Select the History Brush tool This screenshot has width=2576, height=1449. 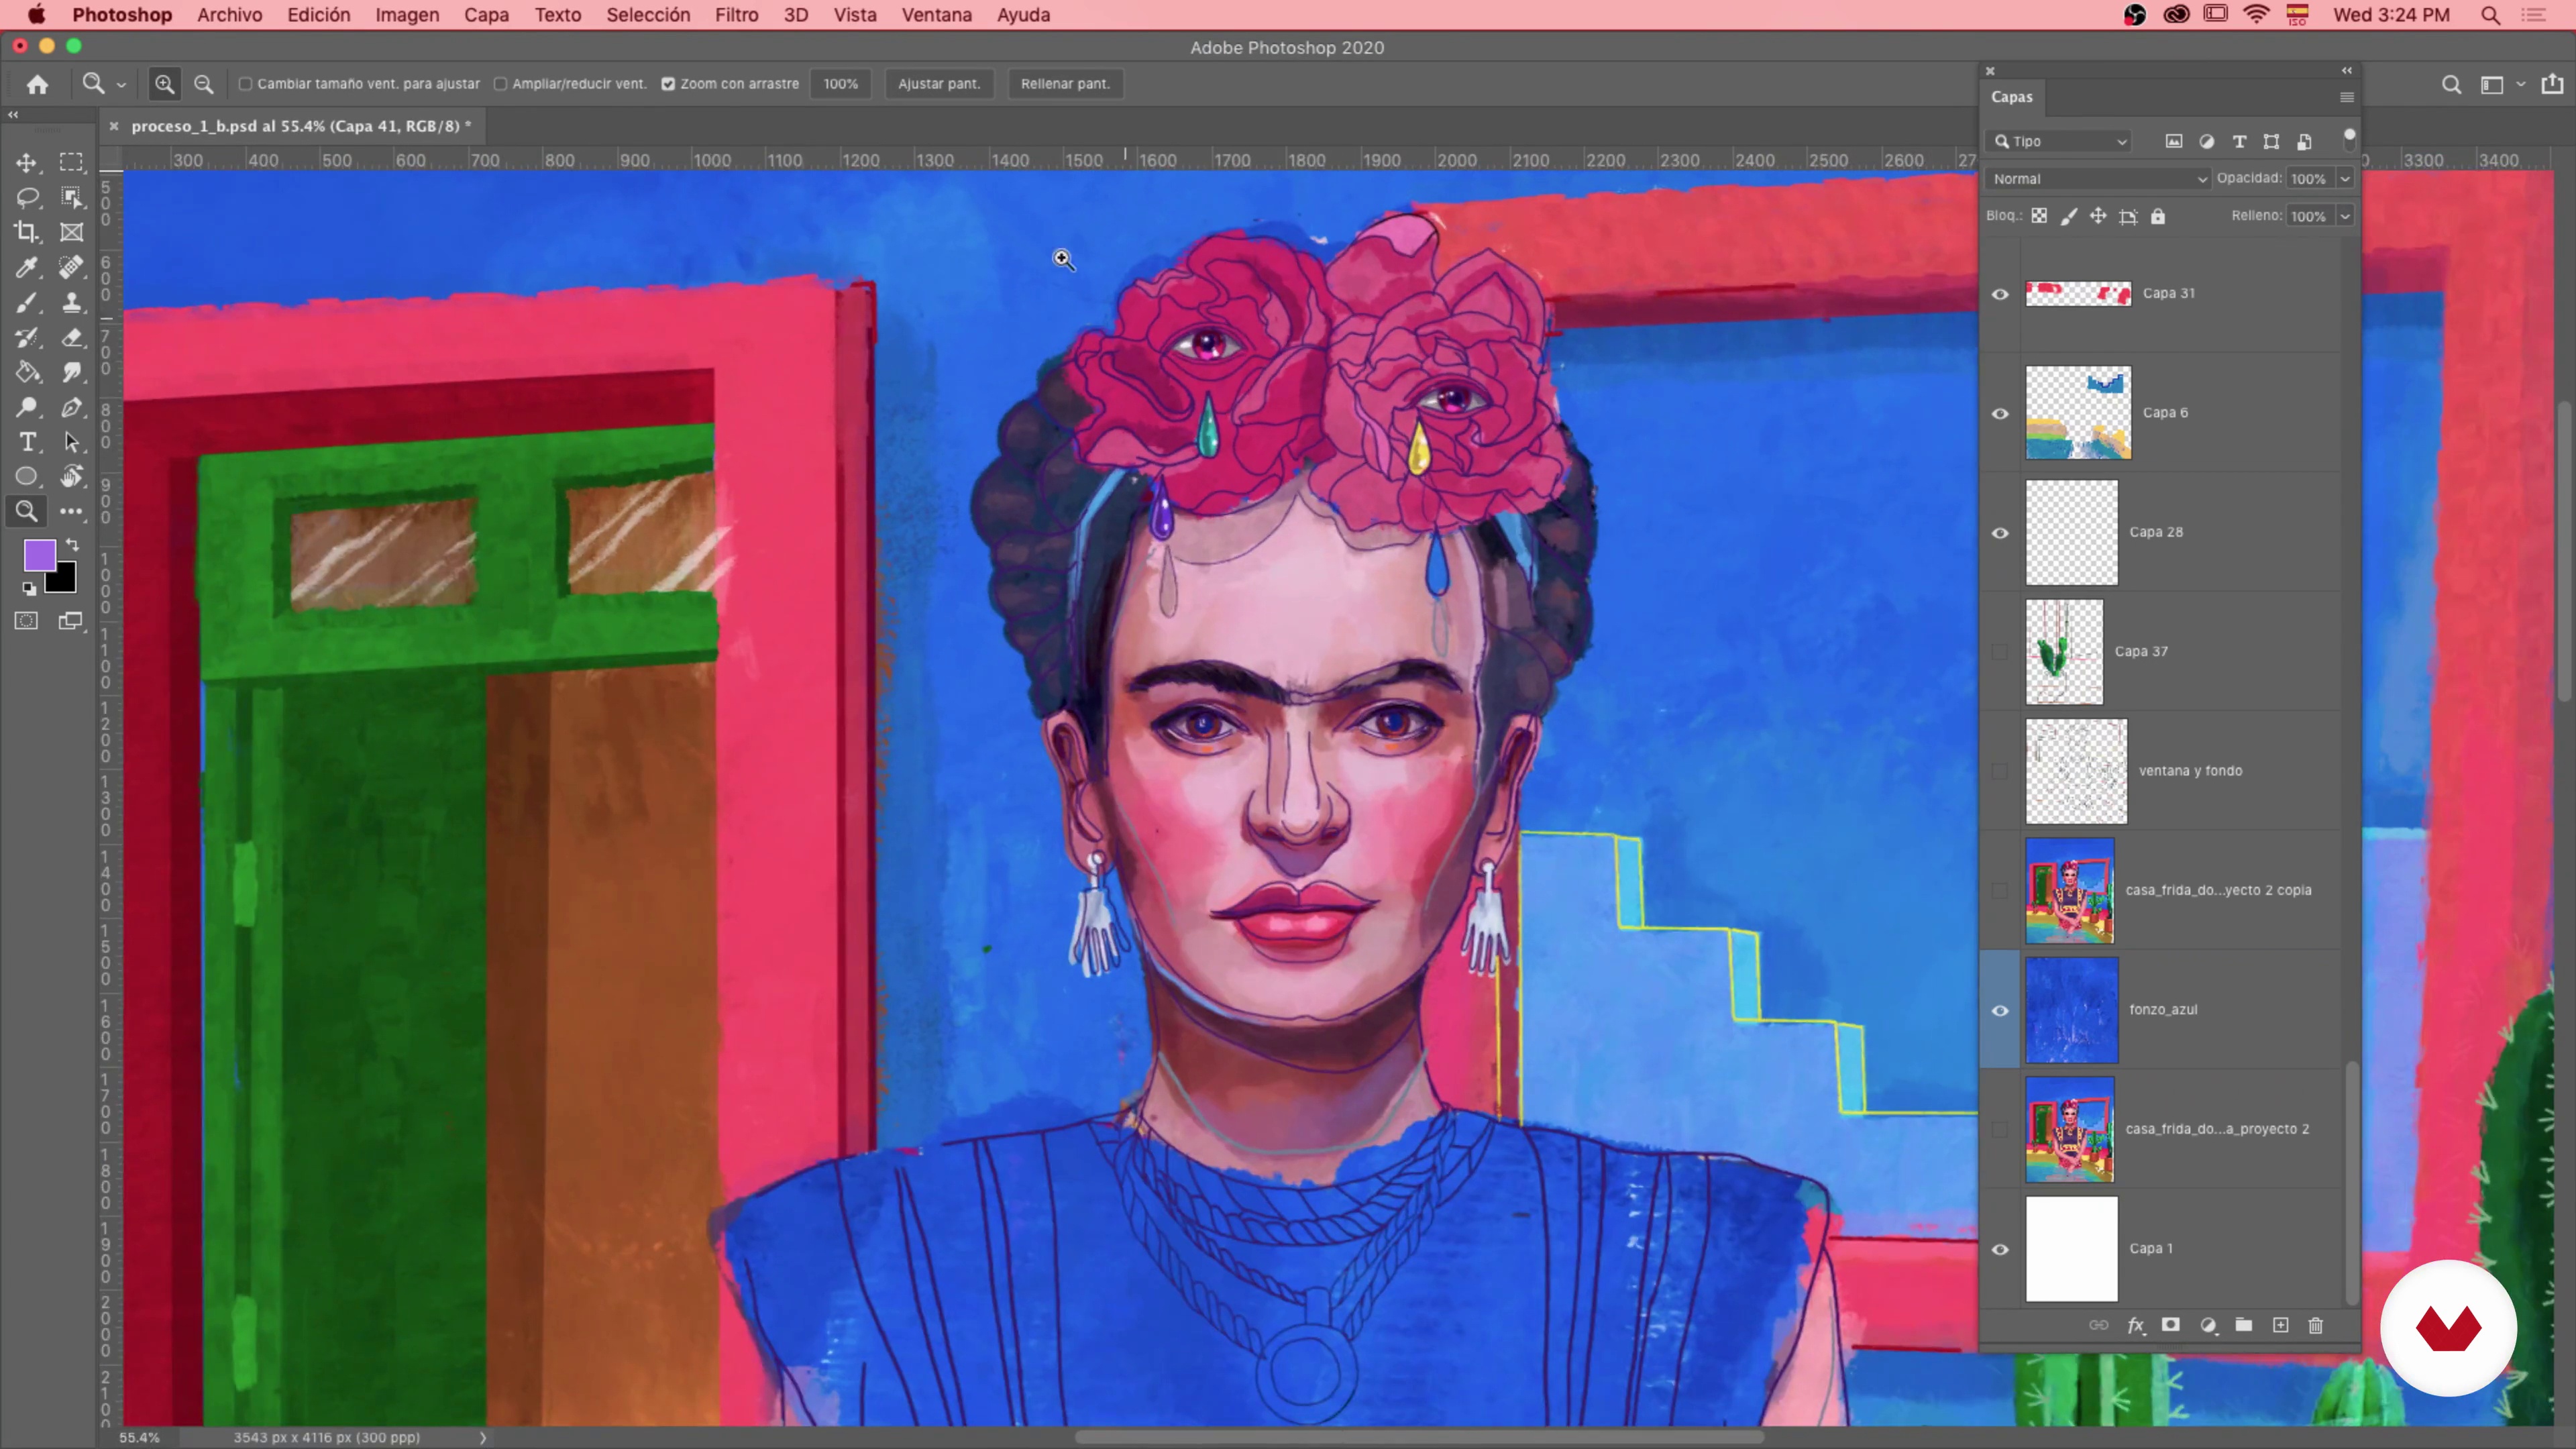pos(27,337)
